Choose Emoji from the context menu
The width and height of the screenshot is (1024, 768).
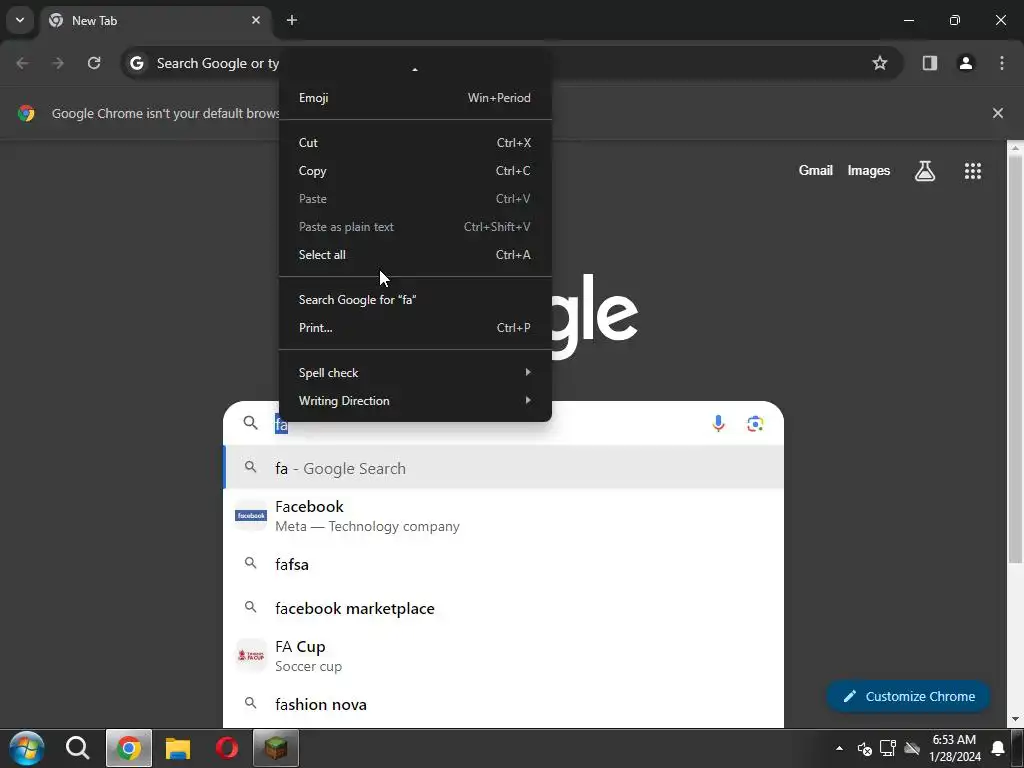(415, 98)
